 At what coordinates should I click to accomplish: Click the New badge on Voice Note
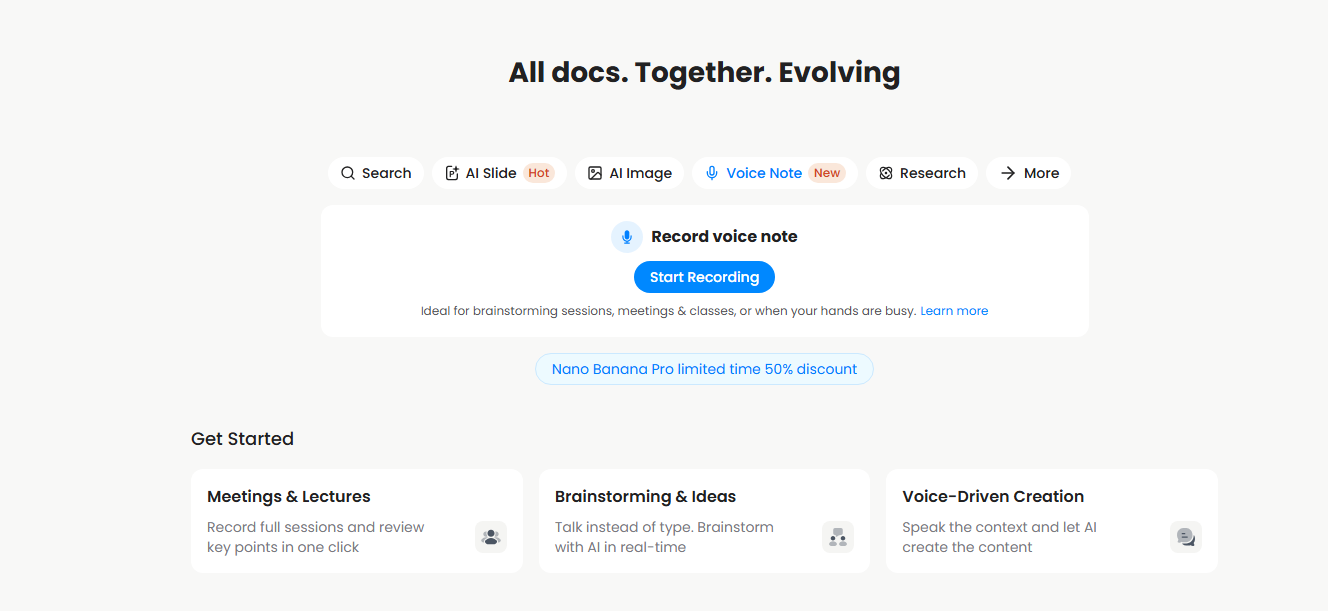827,173
